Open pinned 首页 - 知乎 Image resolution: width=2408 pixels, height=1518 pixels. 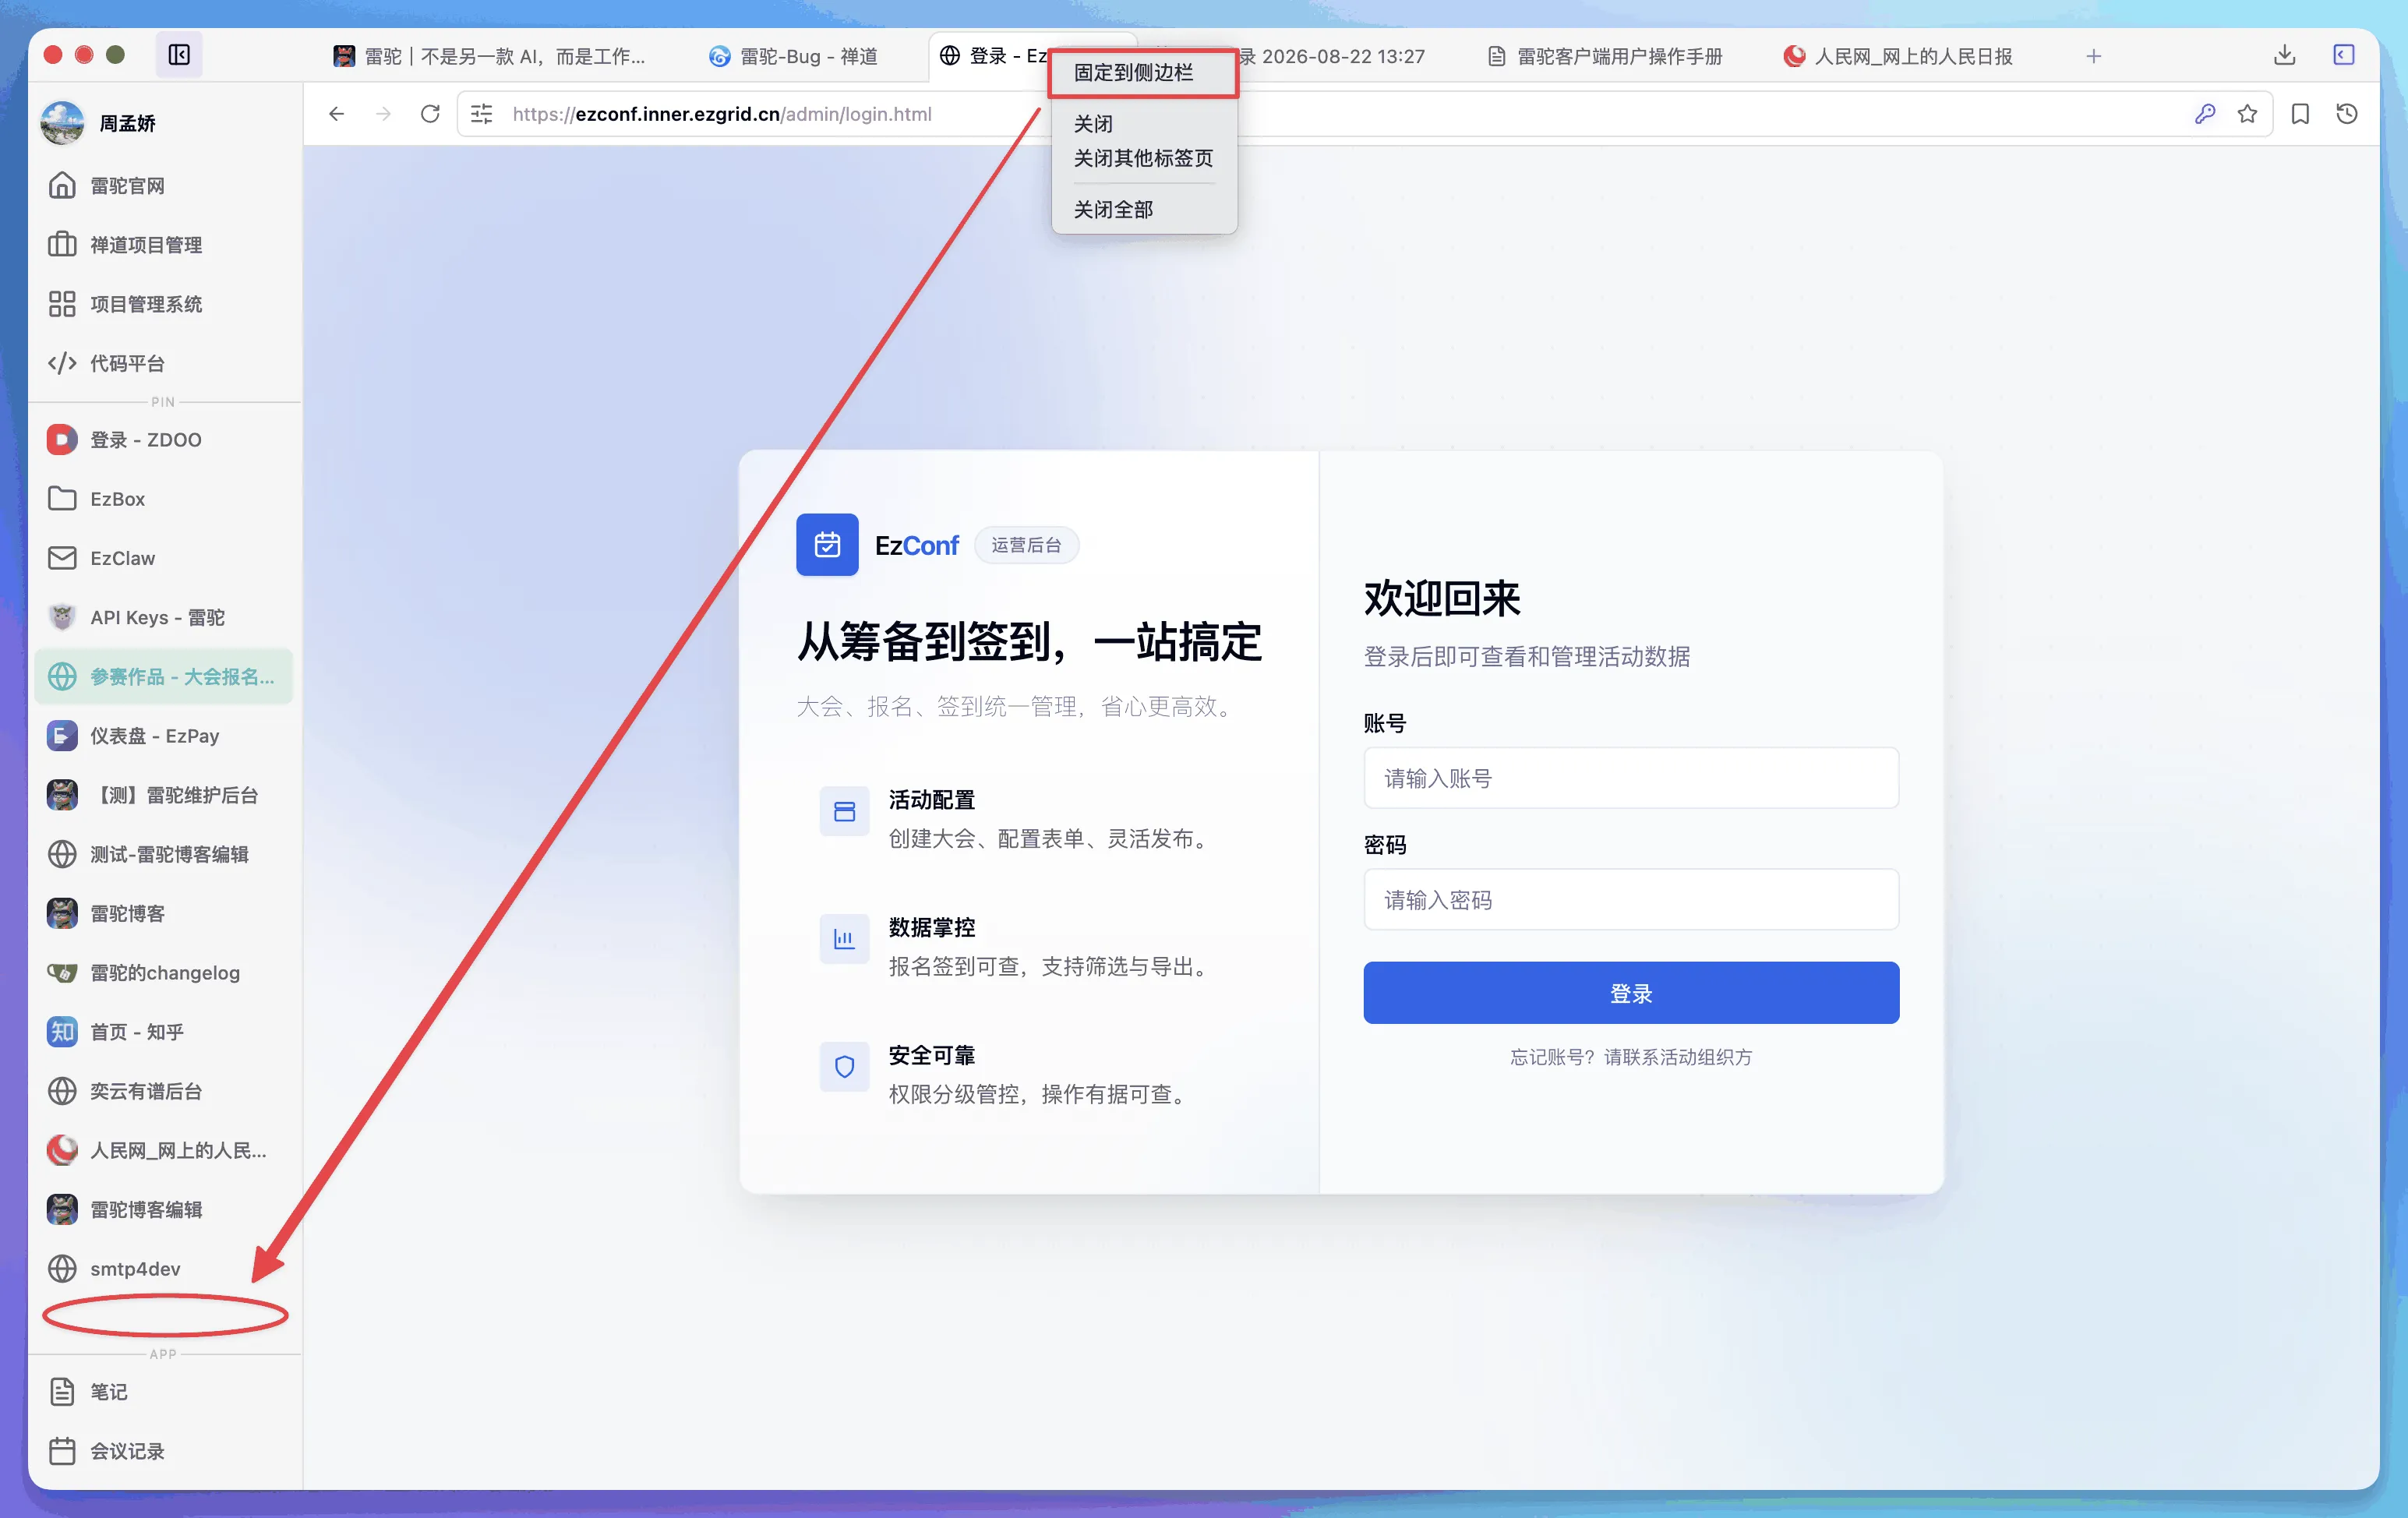point(164,1032)
